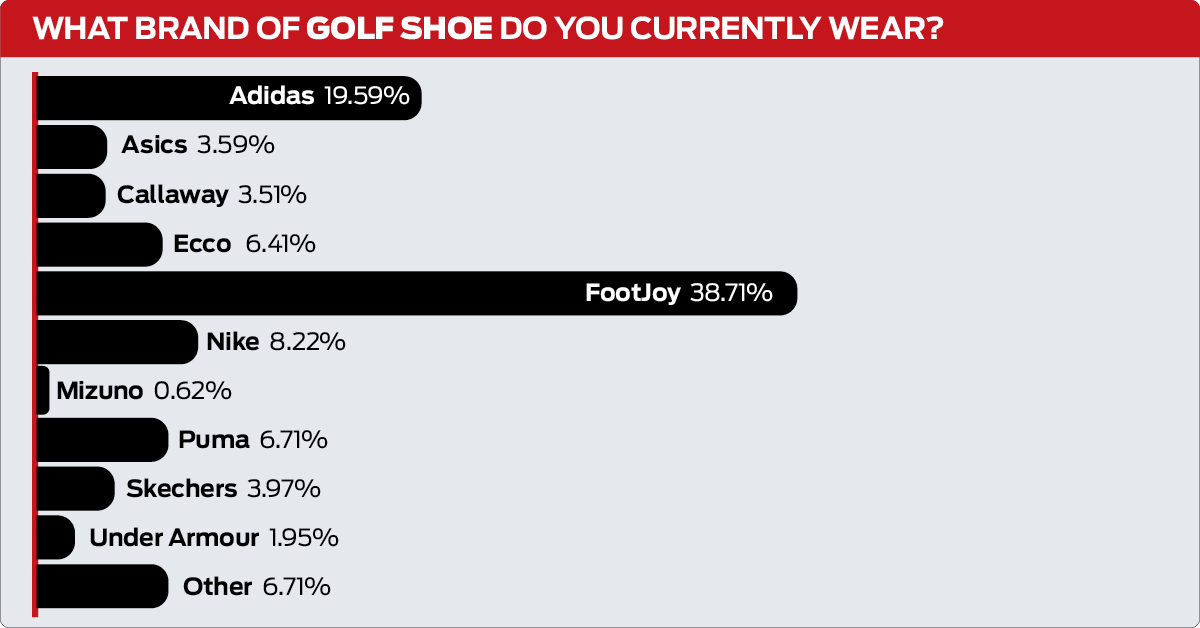Select the Nike 8.22% label
Image resolution: width=1200 pixels, height=628 pixels.
[x=276, y=342]
